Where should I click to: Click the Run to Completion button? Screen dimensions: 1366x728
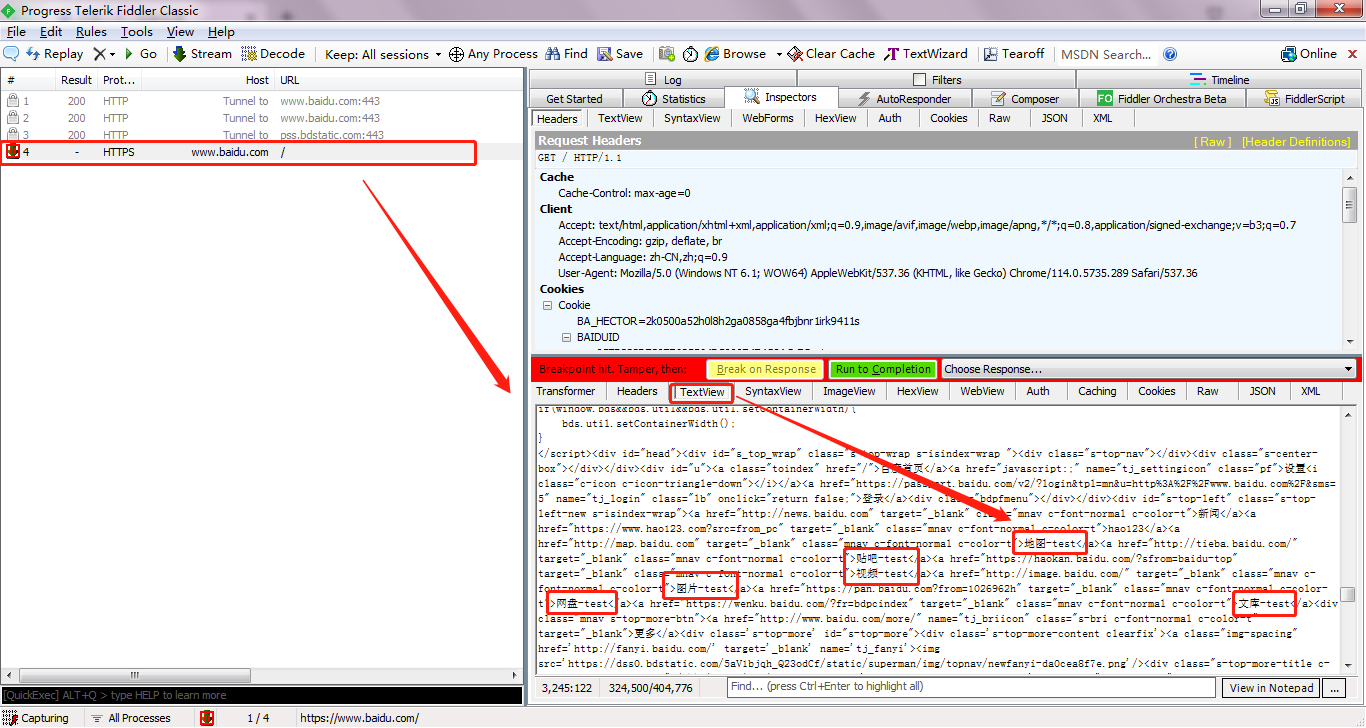883,369
